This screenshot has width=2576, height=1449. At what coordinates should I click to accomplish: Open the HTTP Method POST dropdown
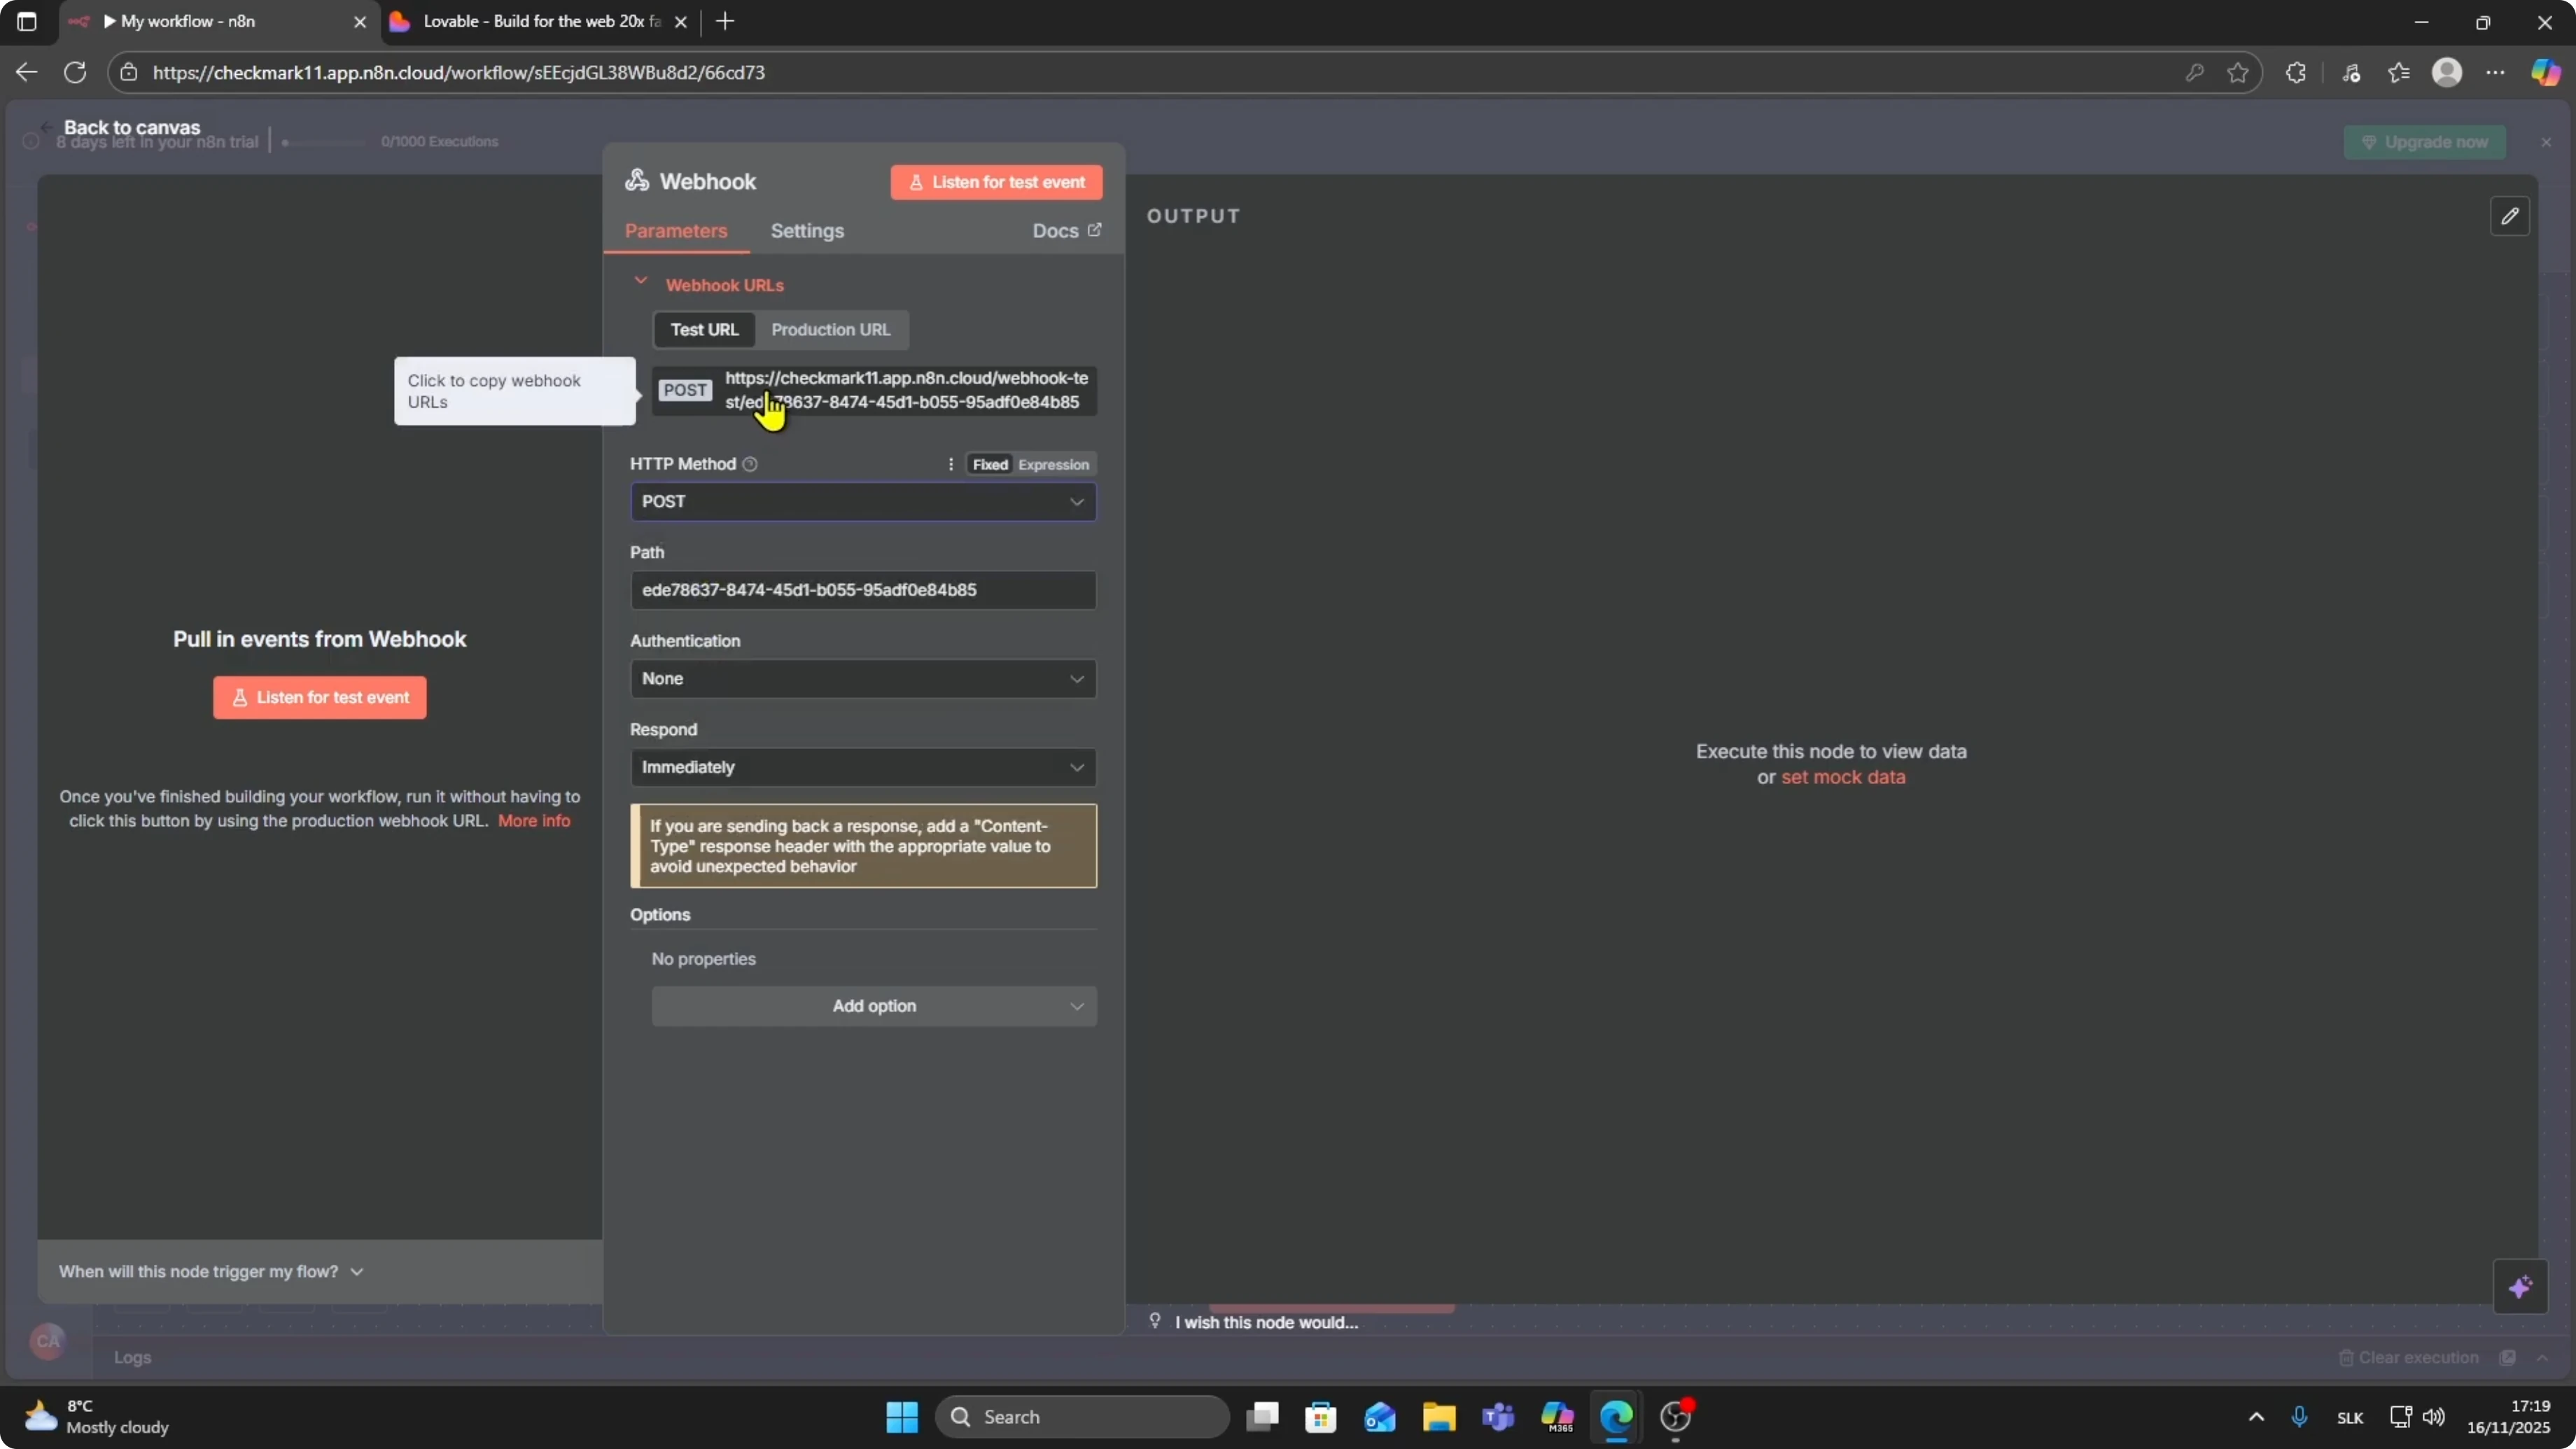[x=863, y=502]
